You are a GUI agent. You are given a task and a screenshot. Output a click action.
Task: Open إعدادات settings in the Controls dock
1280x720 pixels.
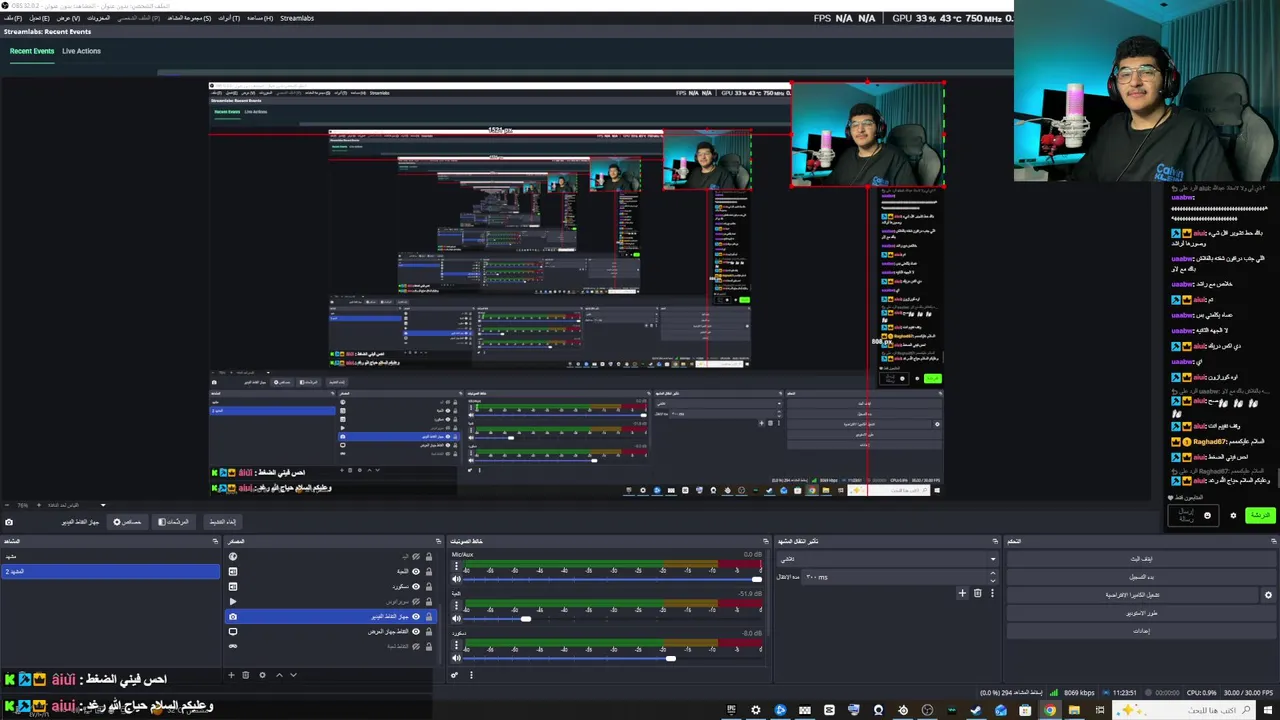coord(1141,631)
